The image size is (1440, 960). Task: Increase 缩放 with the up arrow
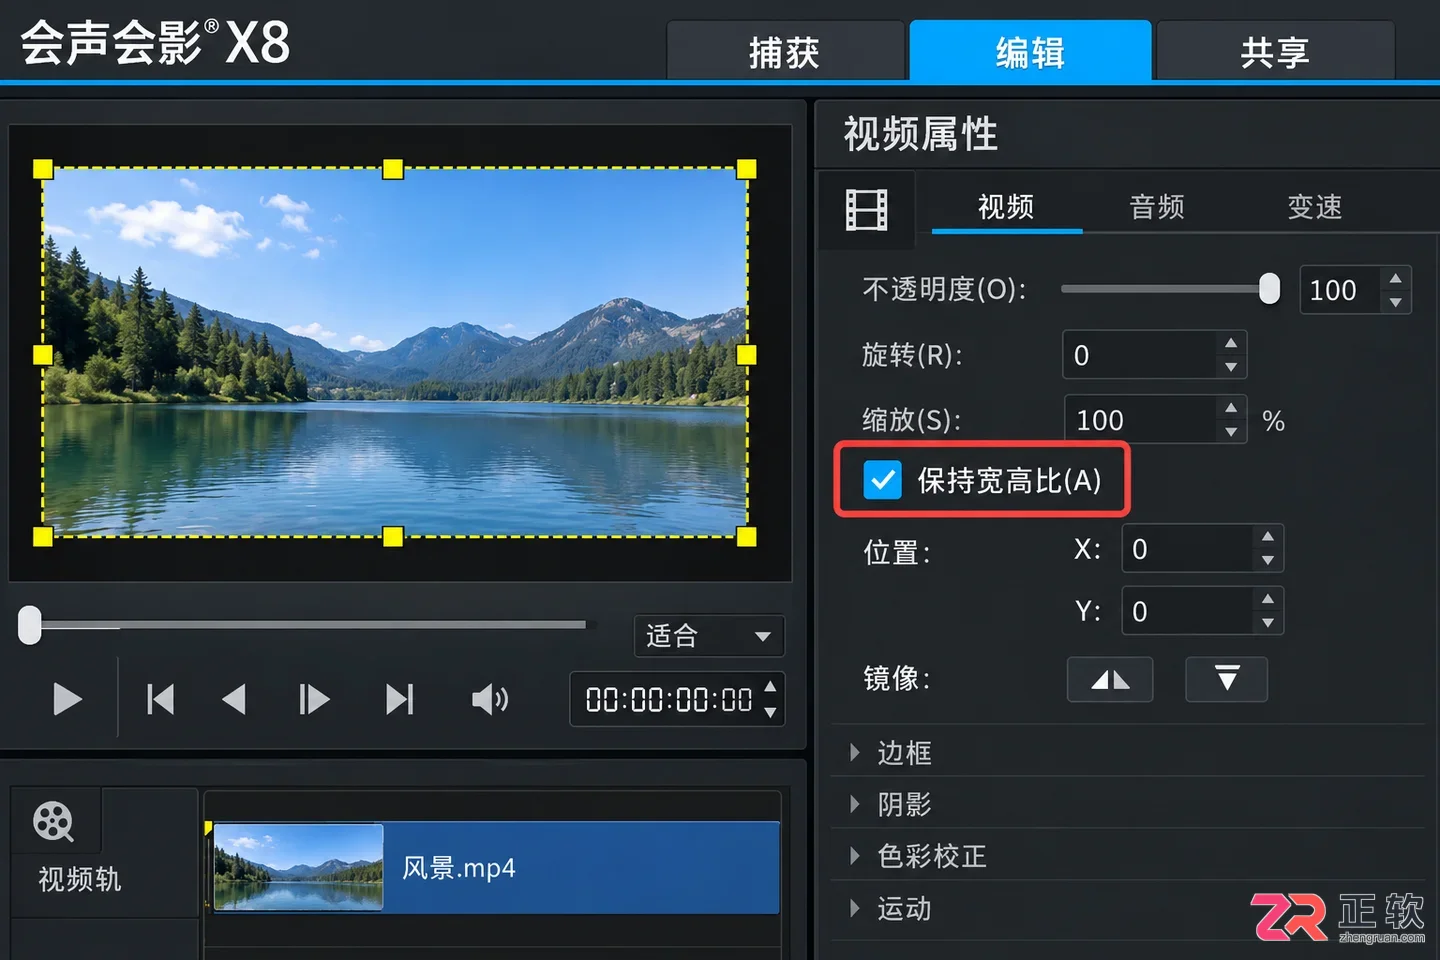point(1231,408)
